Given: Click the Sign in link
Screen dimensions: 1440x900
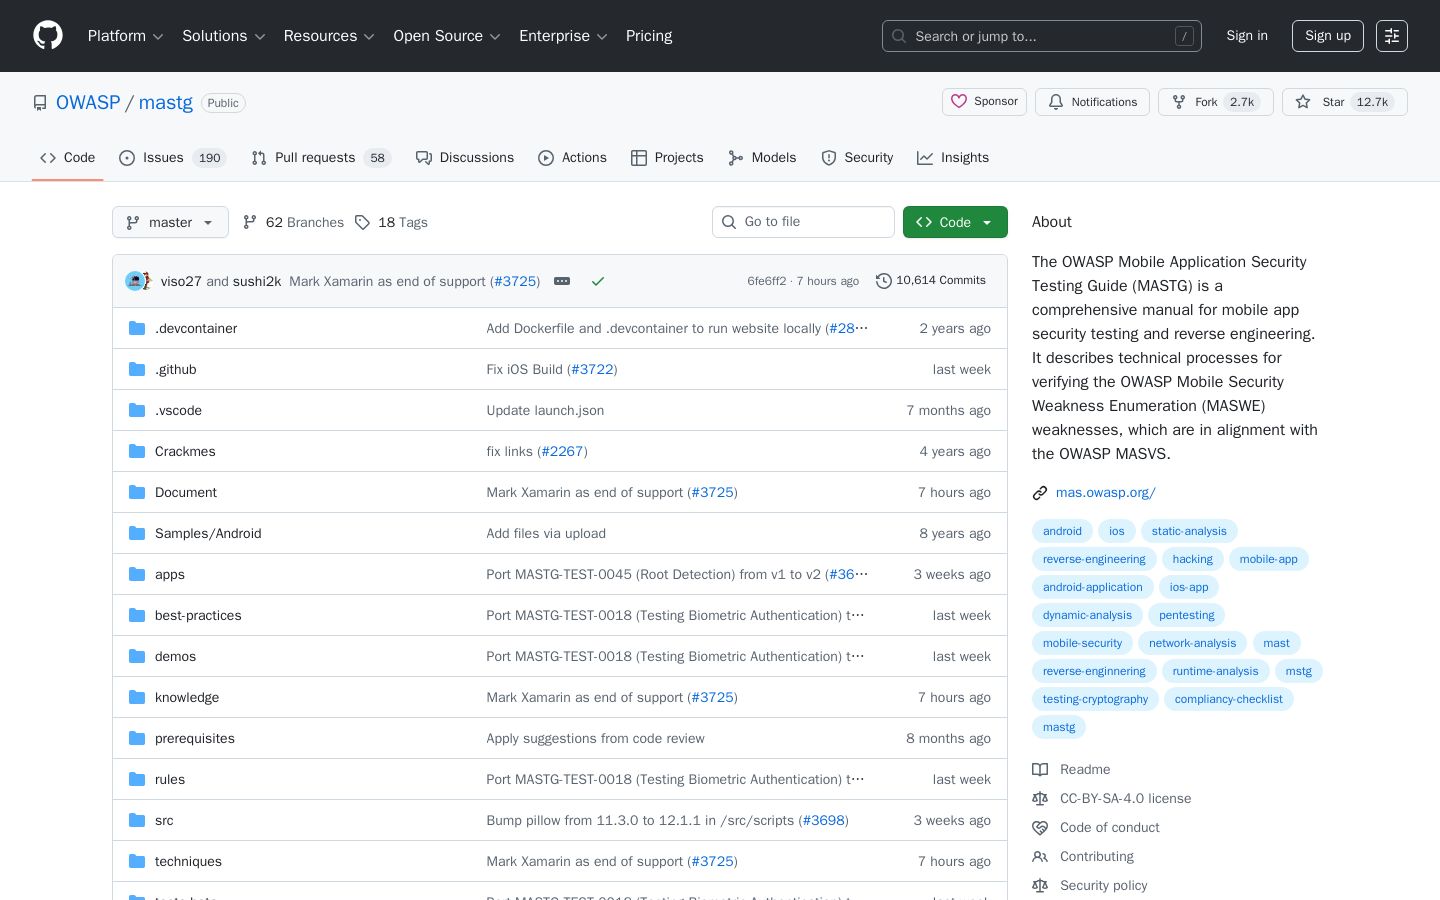Looking at the screenshot, I should tap(1247, 36).
